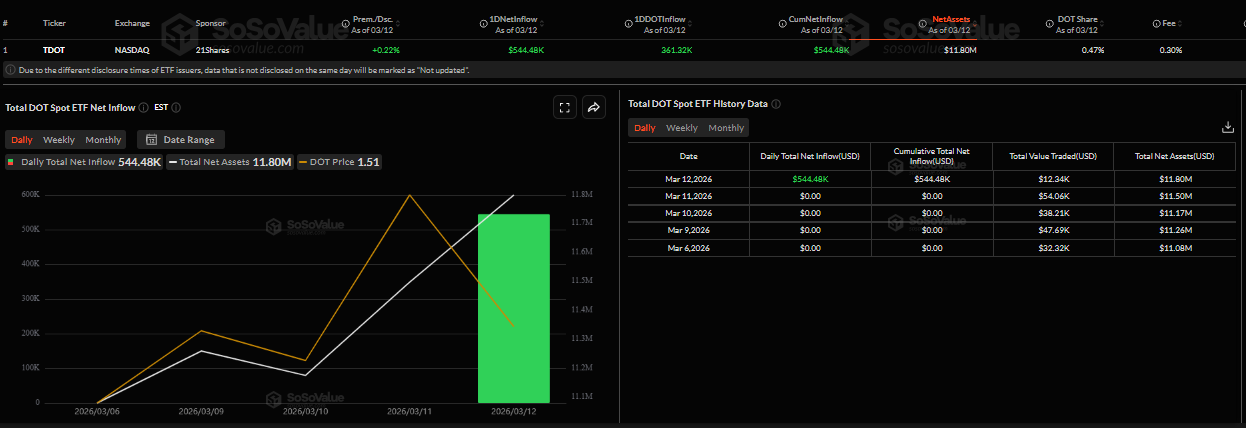Click the info icon on disclosure notice

tap(10, 70)
